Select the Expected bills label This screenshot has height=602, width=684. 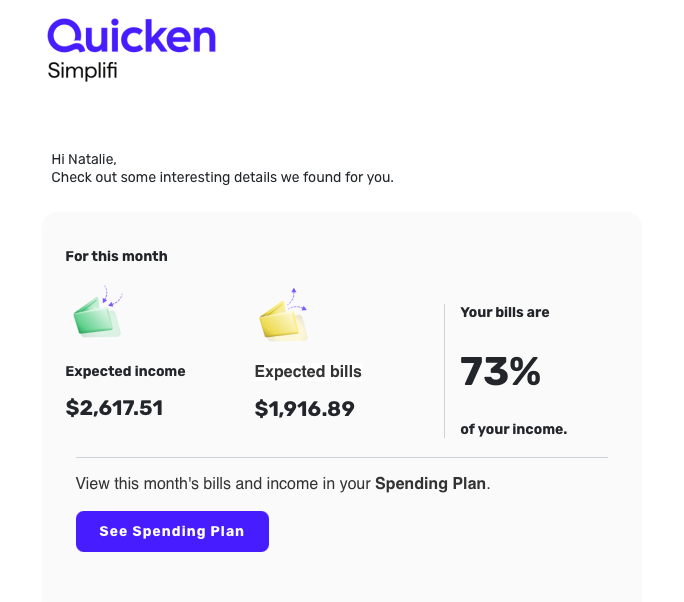click(308, 372)
